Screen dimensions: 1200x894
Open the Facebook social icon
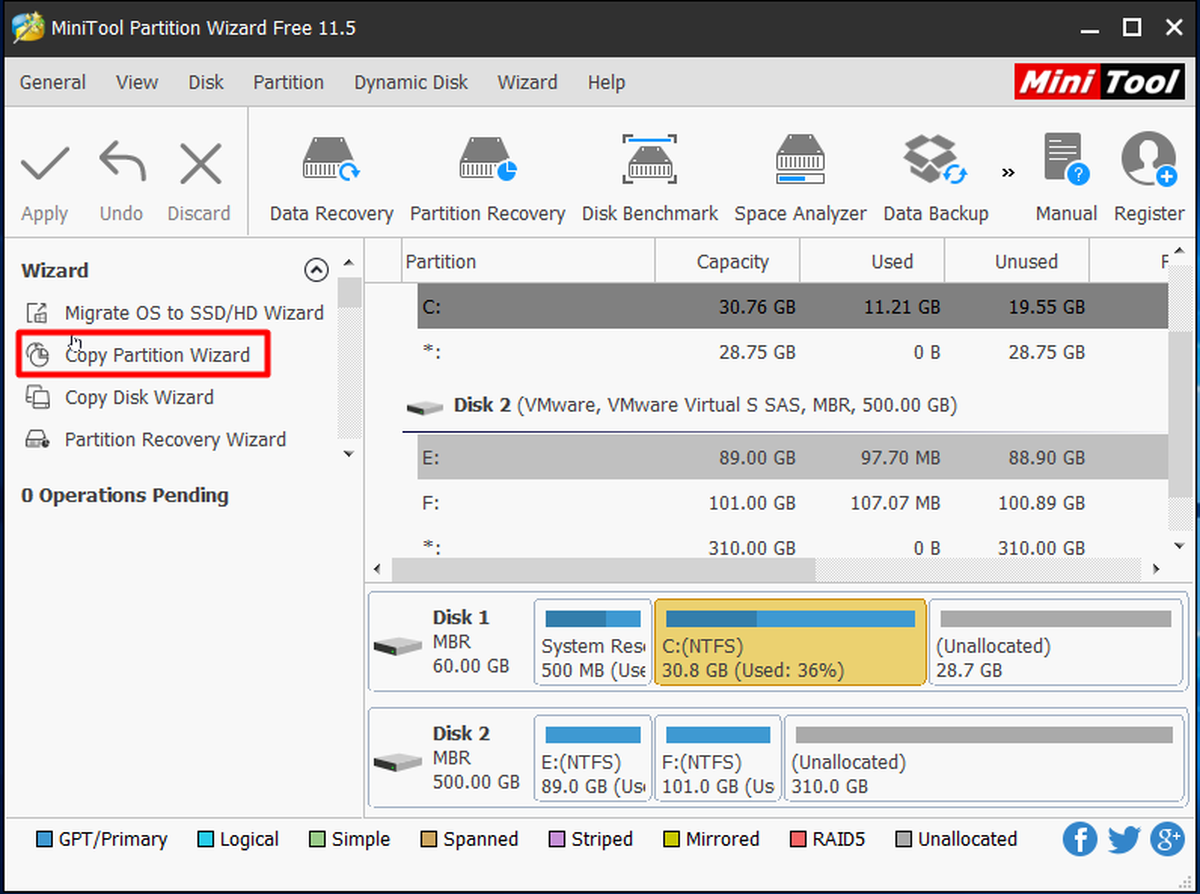(1080, 839)
